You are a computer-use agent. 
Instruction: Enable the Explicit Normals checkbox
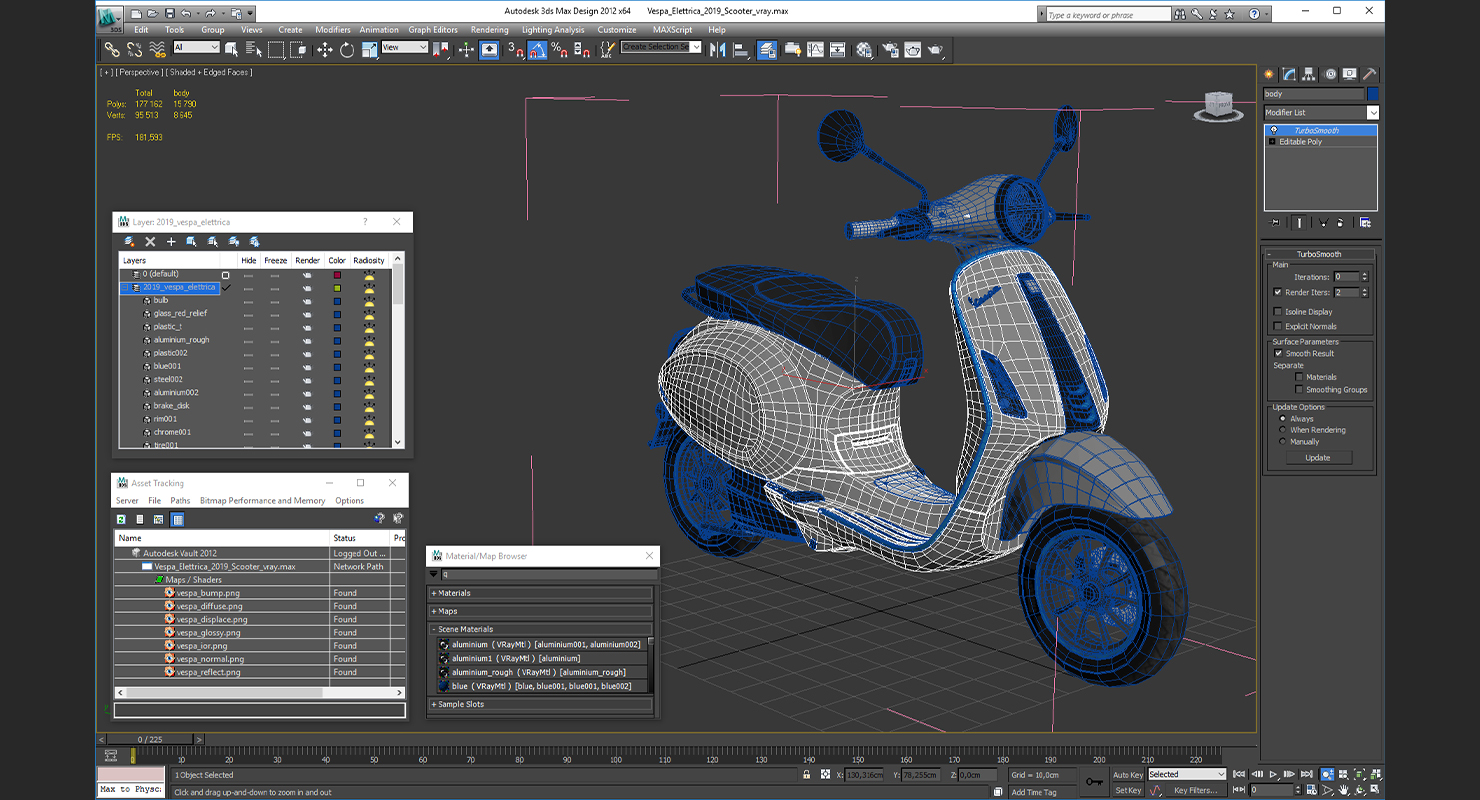[1278, 326]
